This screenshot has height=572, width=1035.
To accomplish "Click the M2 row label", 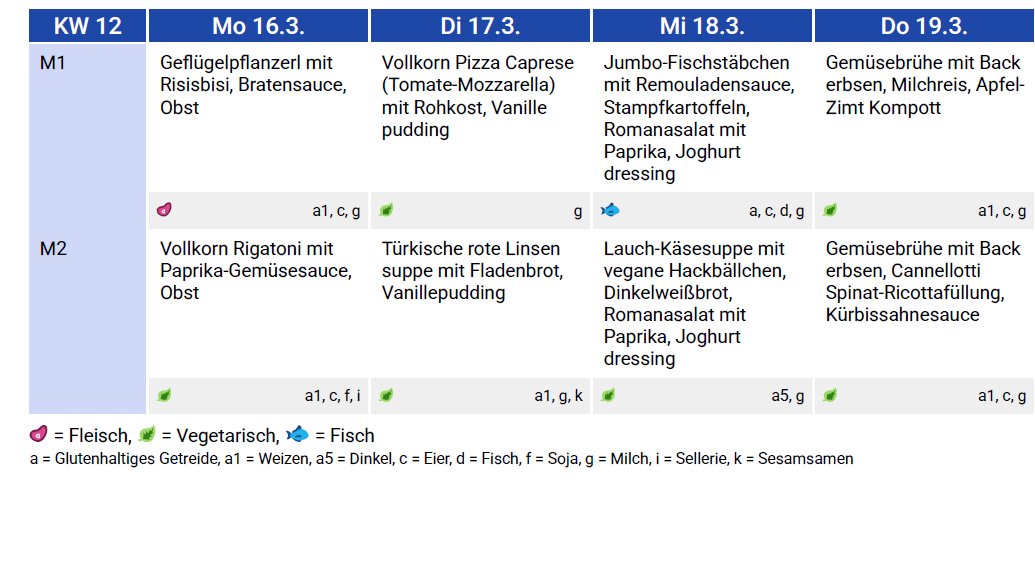I will [x=53, y=249].
